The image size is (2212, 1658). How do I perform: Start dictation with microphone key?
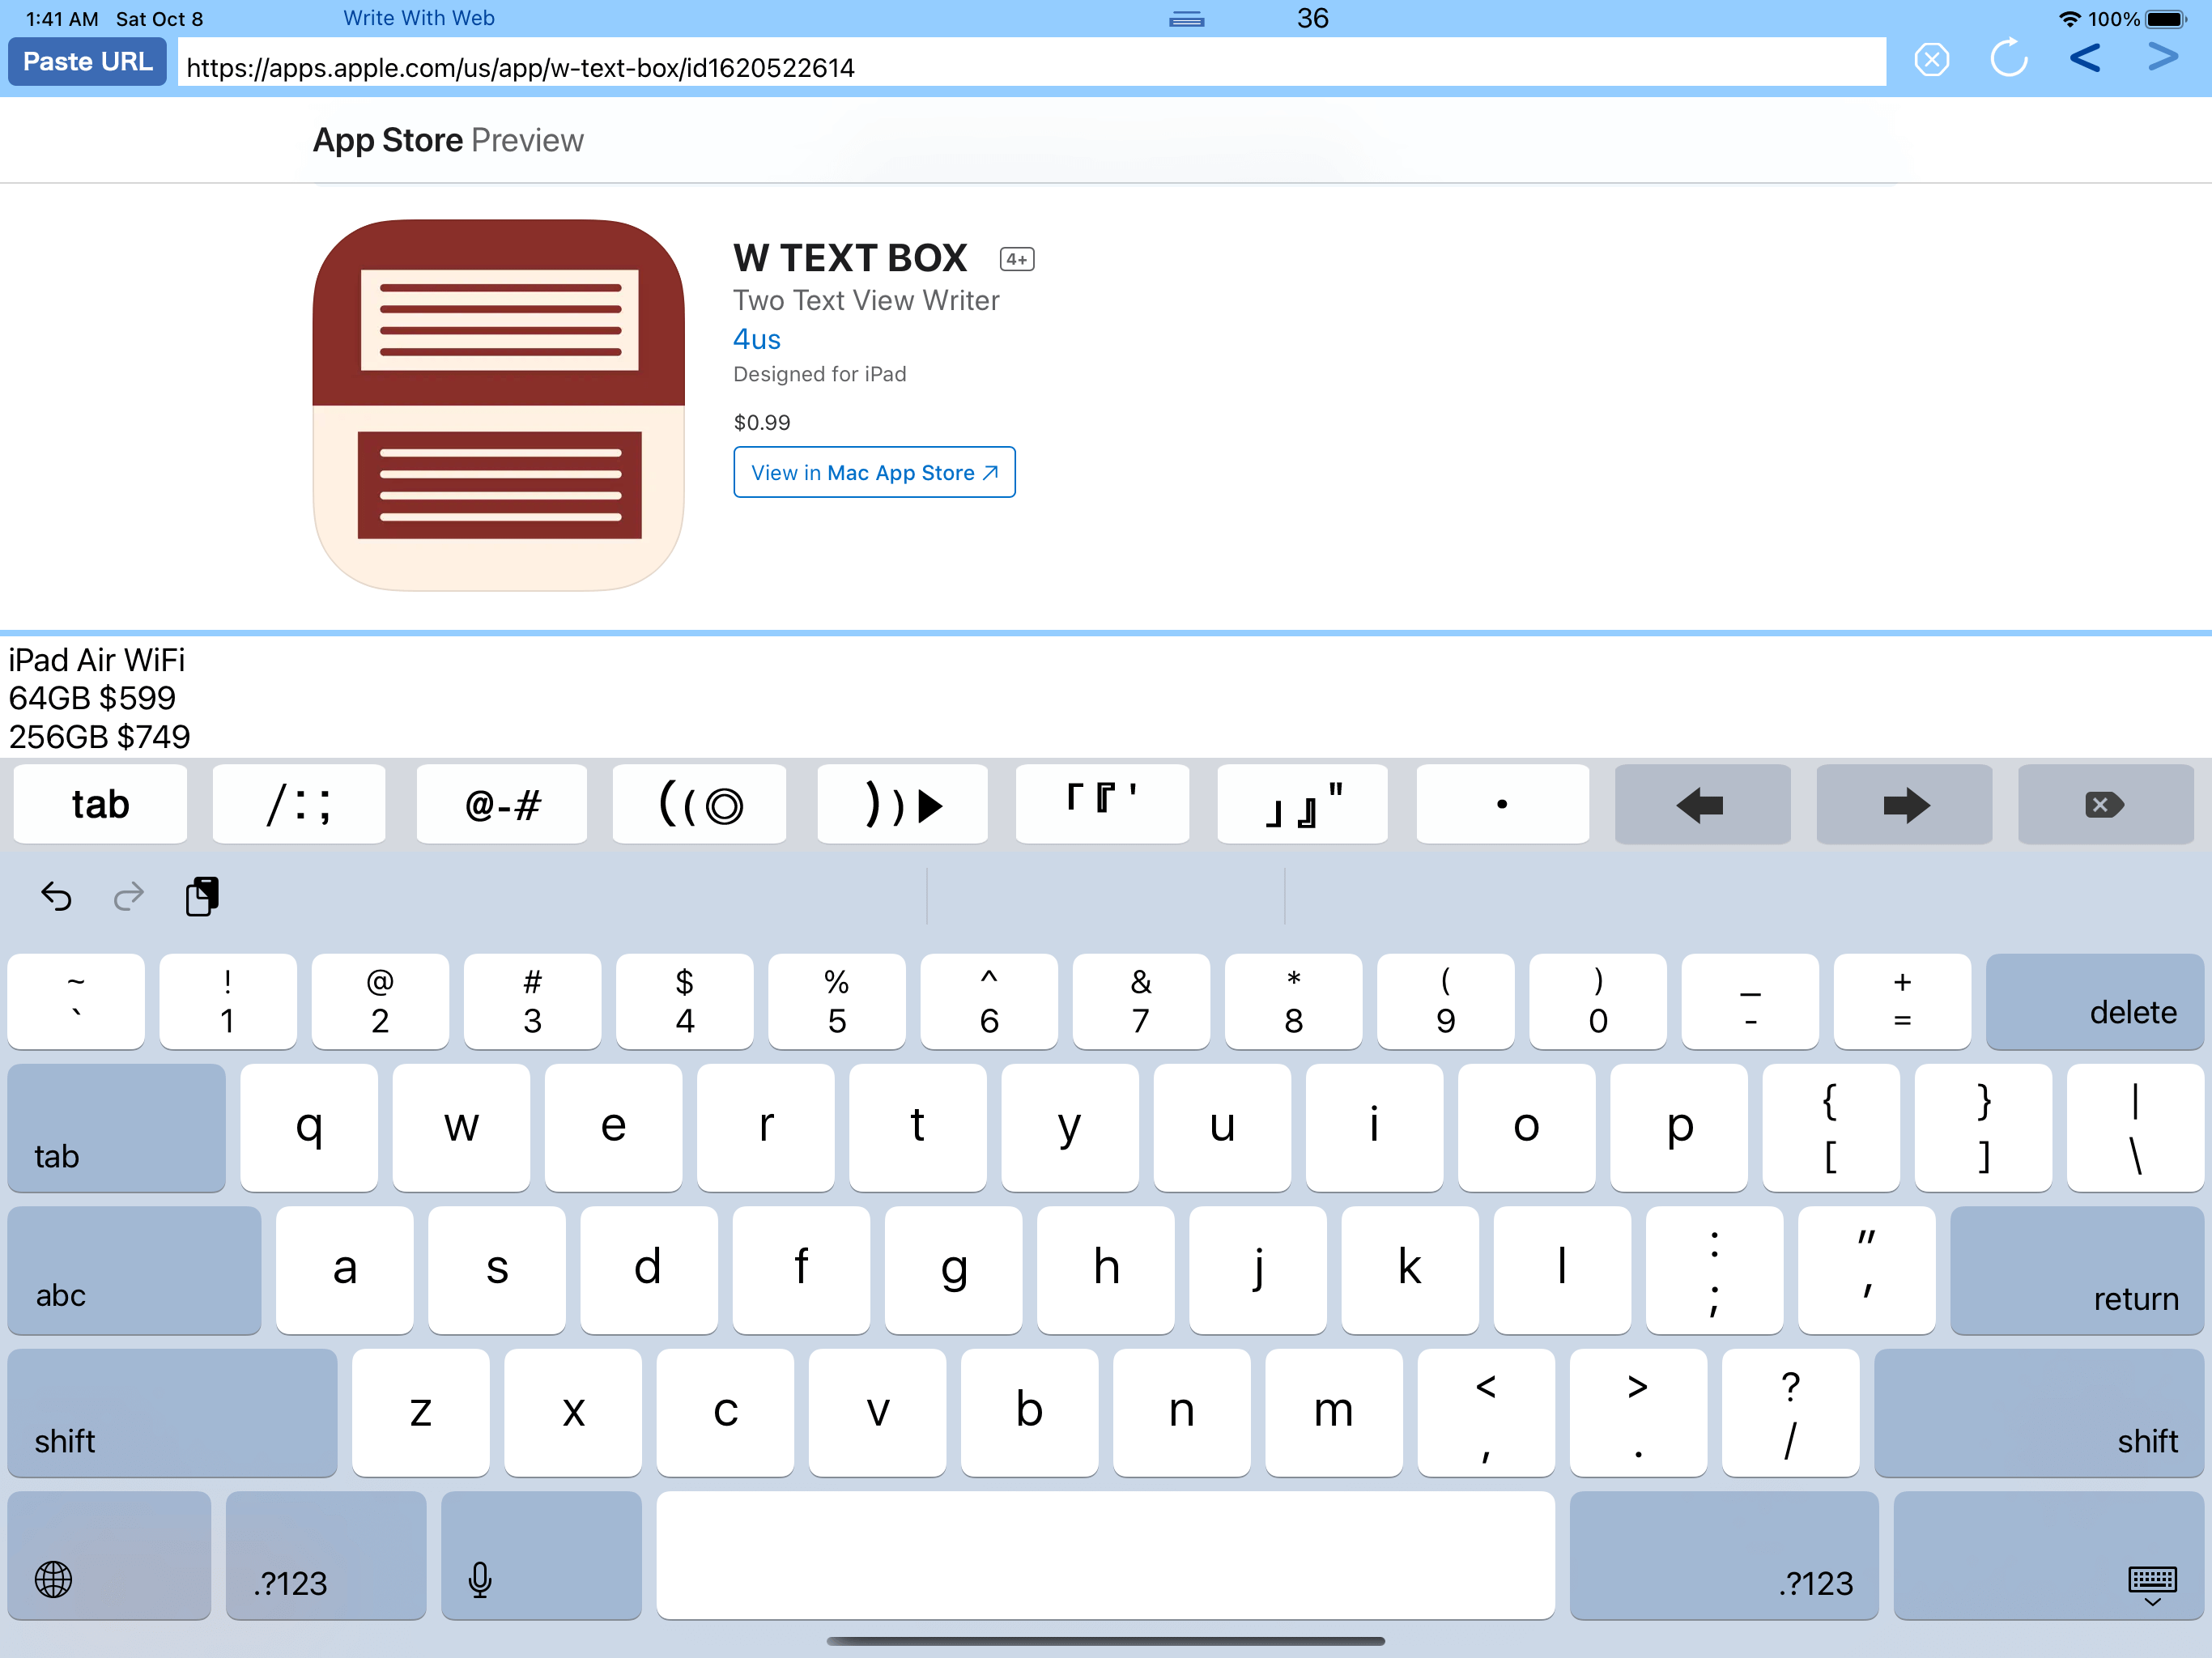[541, 1556]
